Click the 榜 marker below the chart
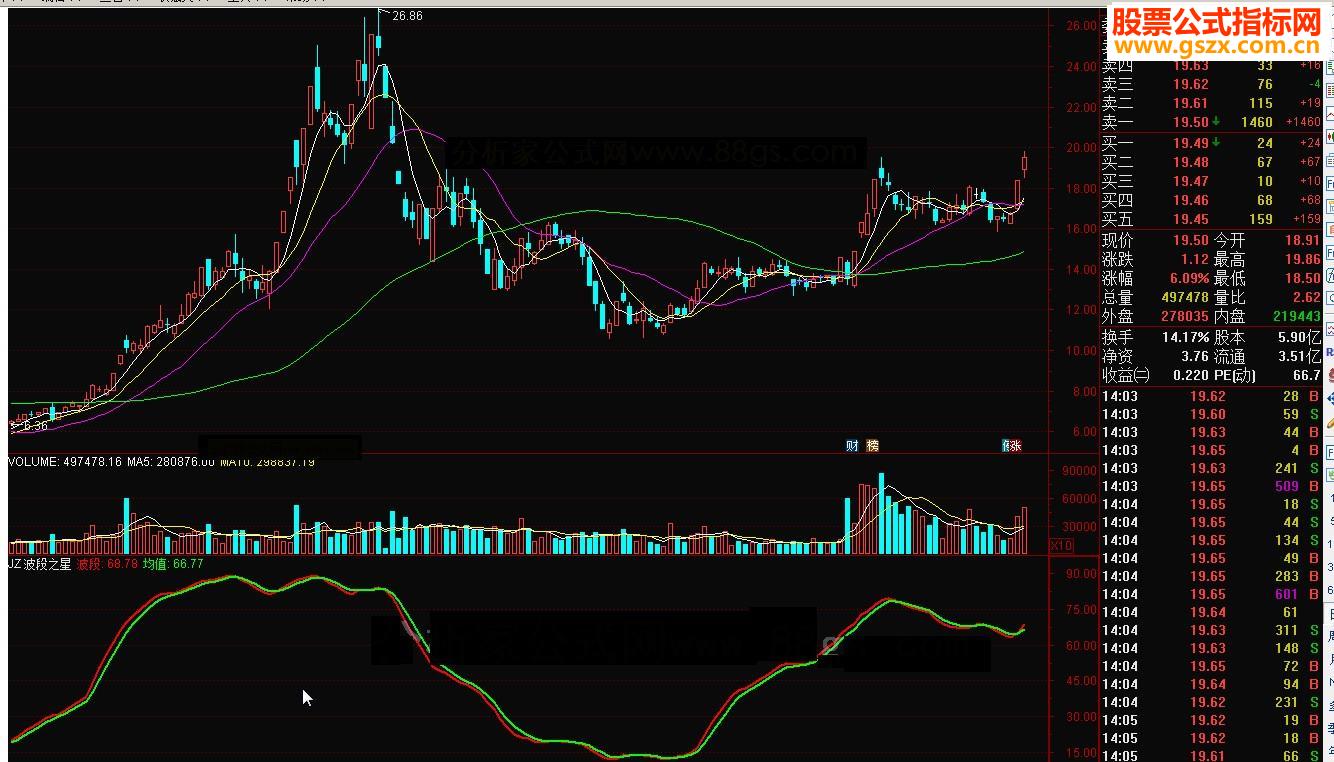The height and width of the screenshot is (762, 1334). [873, 446]
